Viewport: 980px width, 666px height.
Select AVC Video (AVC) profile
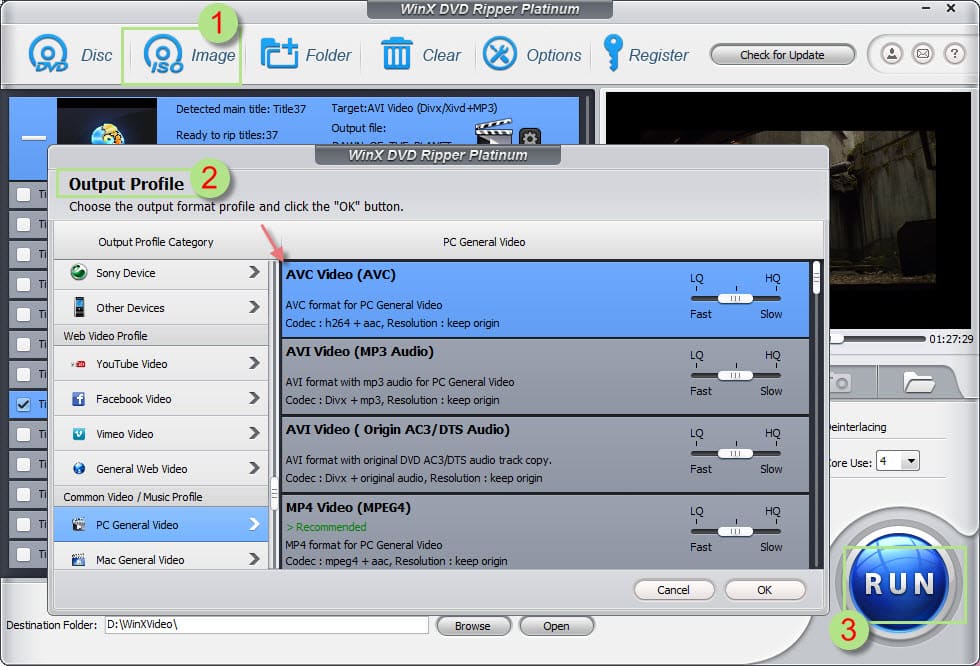pyautogui.click(x=545, y=299)
